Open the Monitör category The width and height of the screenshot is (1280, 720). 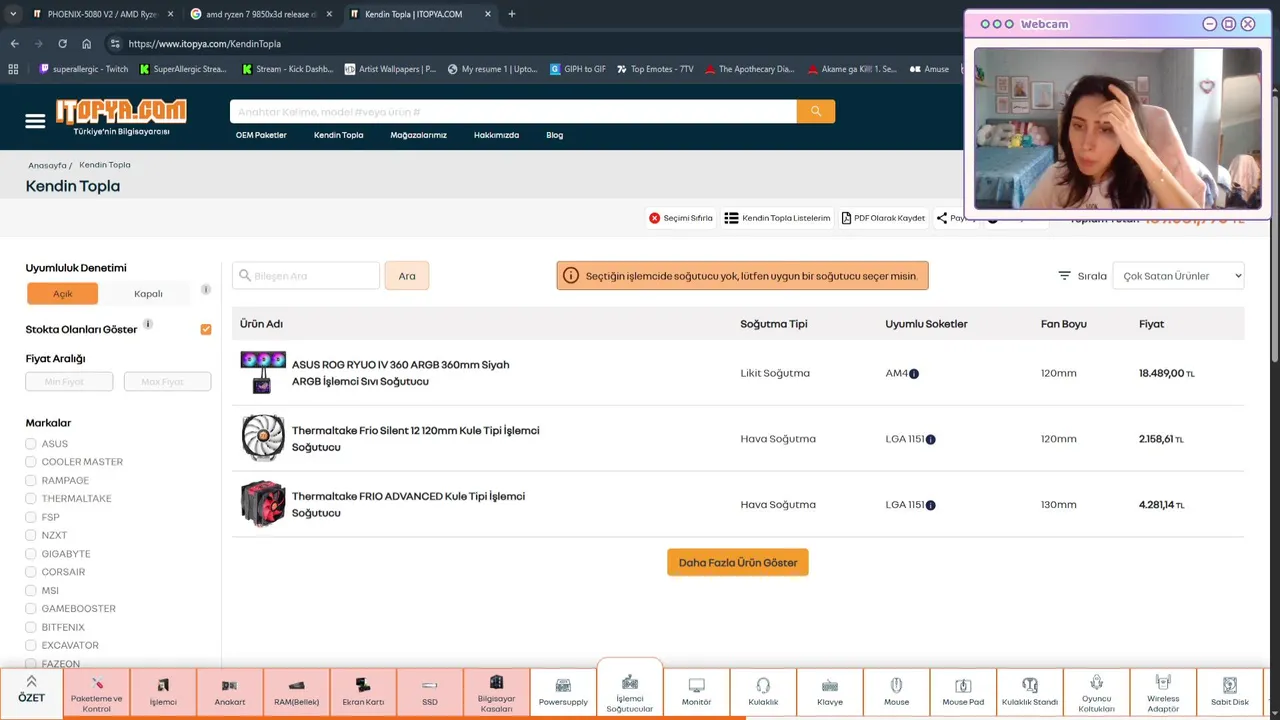click(x=696, y=693)
